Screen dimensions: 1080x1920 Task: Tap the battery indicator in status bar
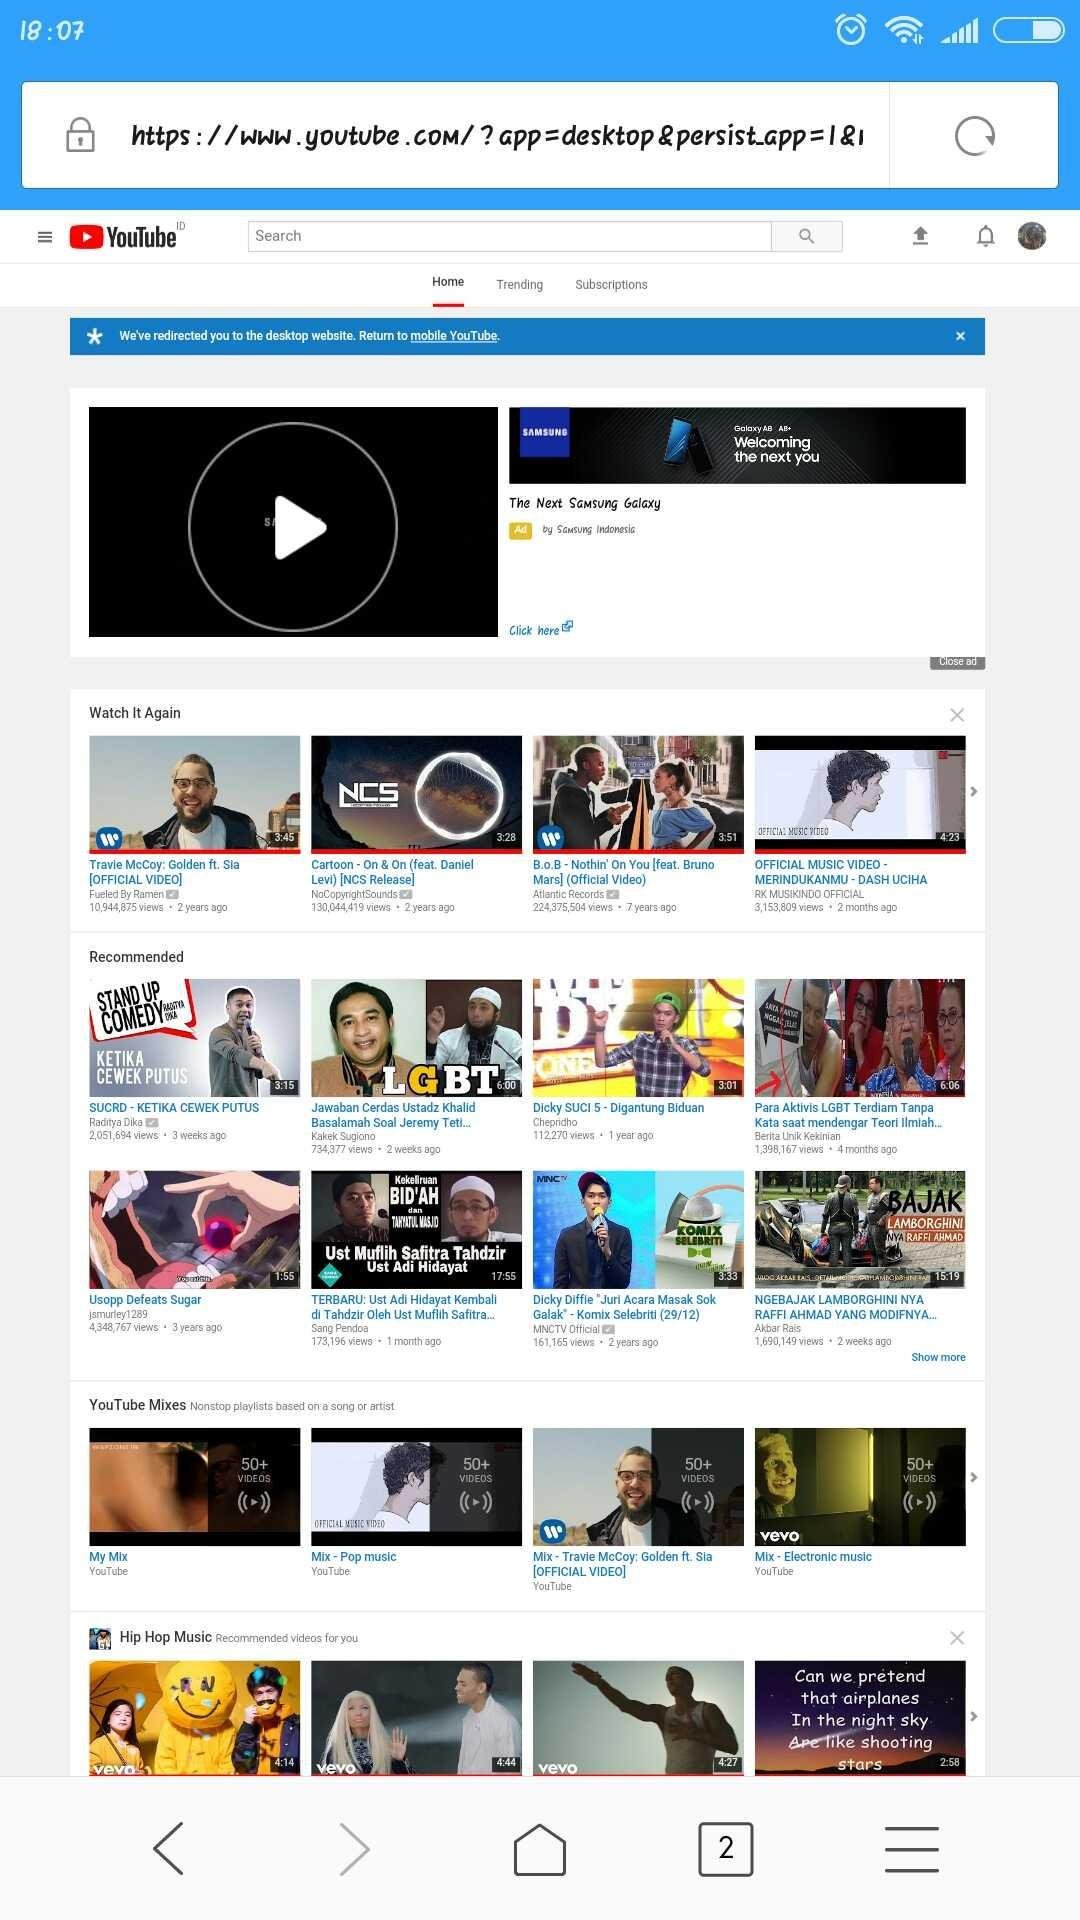point(1029,30)
